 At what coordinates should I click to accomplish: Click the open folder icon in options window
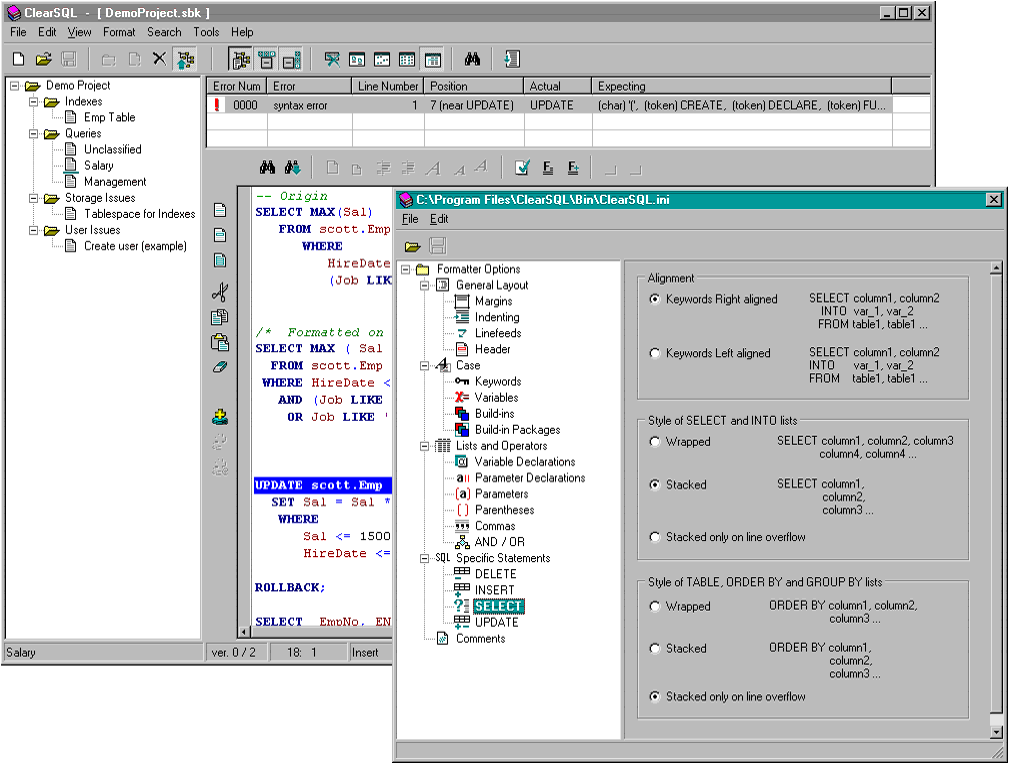(412, 246)
